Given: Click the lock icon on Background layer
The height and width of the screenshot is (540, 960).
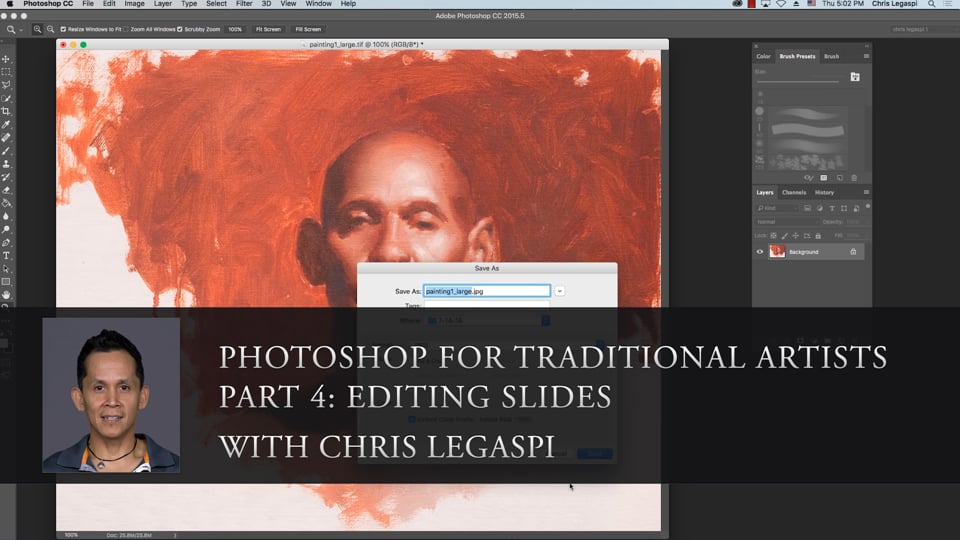Looking at the screenshot, I should tap(853, 252).
